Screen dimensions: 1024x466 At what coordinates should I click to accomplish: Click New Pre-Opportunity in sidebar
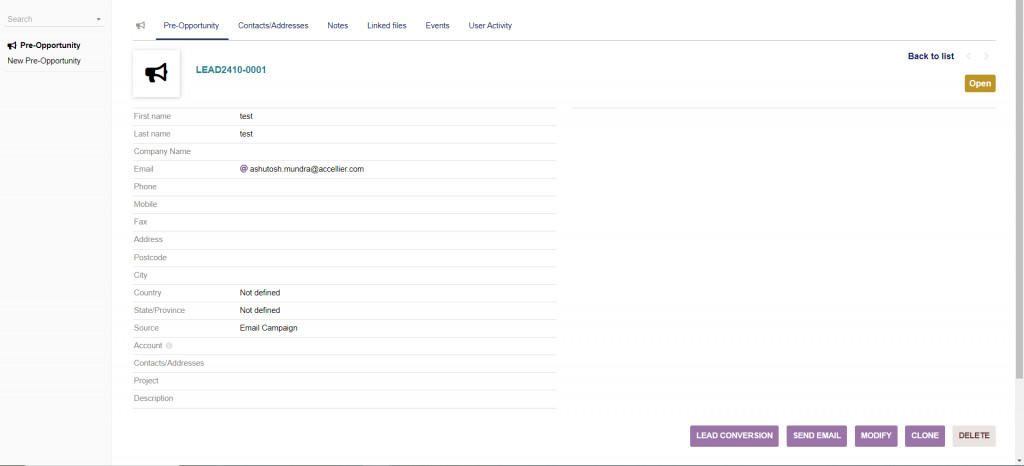point(44,61)
